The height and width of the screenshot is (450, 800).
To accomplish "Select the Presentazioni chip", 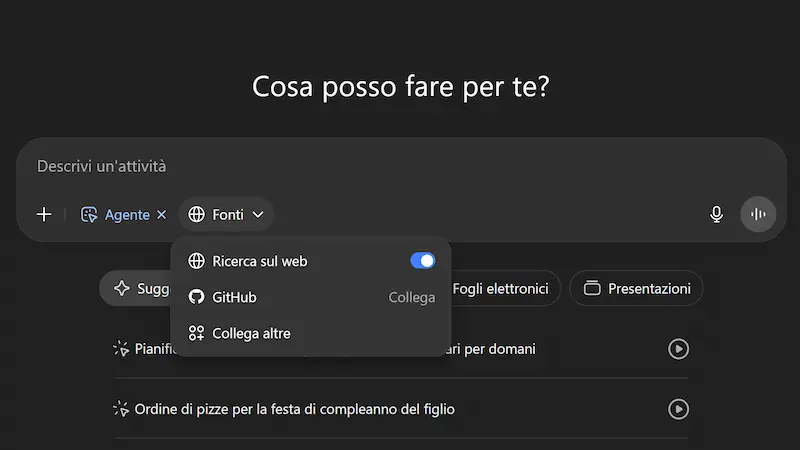I will point(636,288).
